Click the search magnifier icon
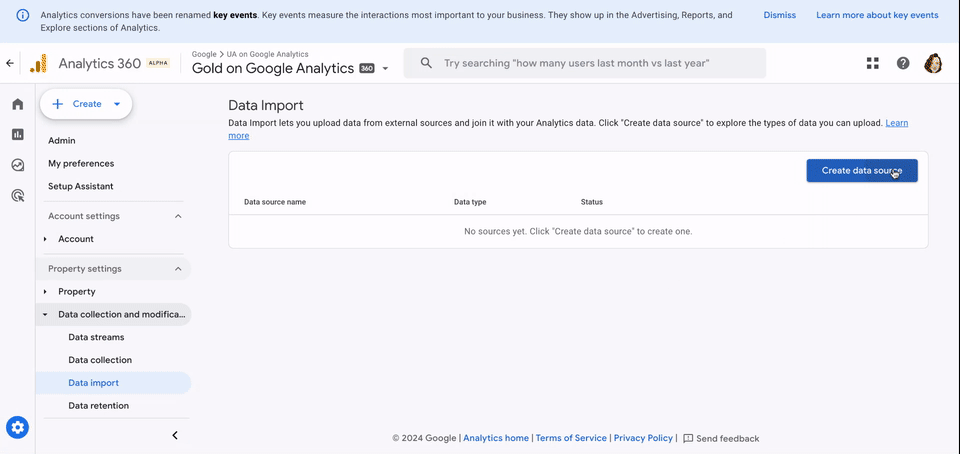 [426, 63]
